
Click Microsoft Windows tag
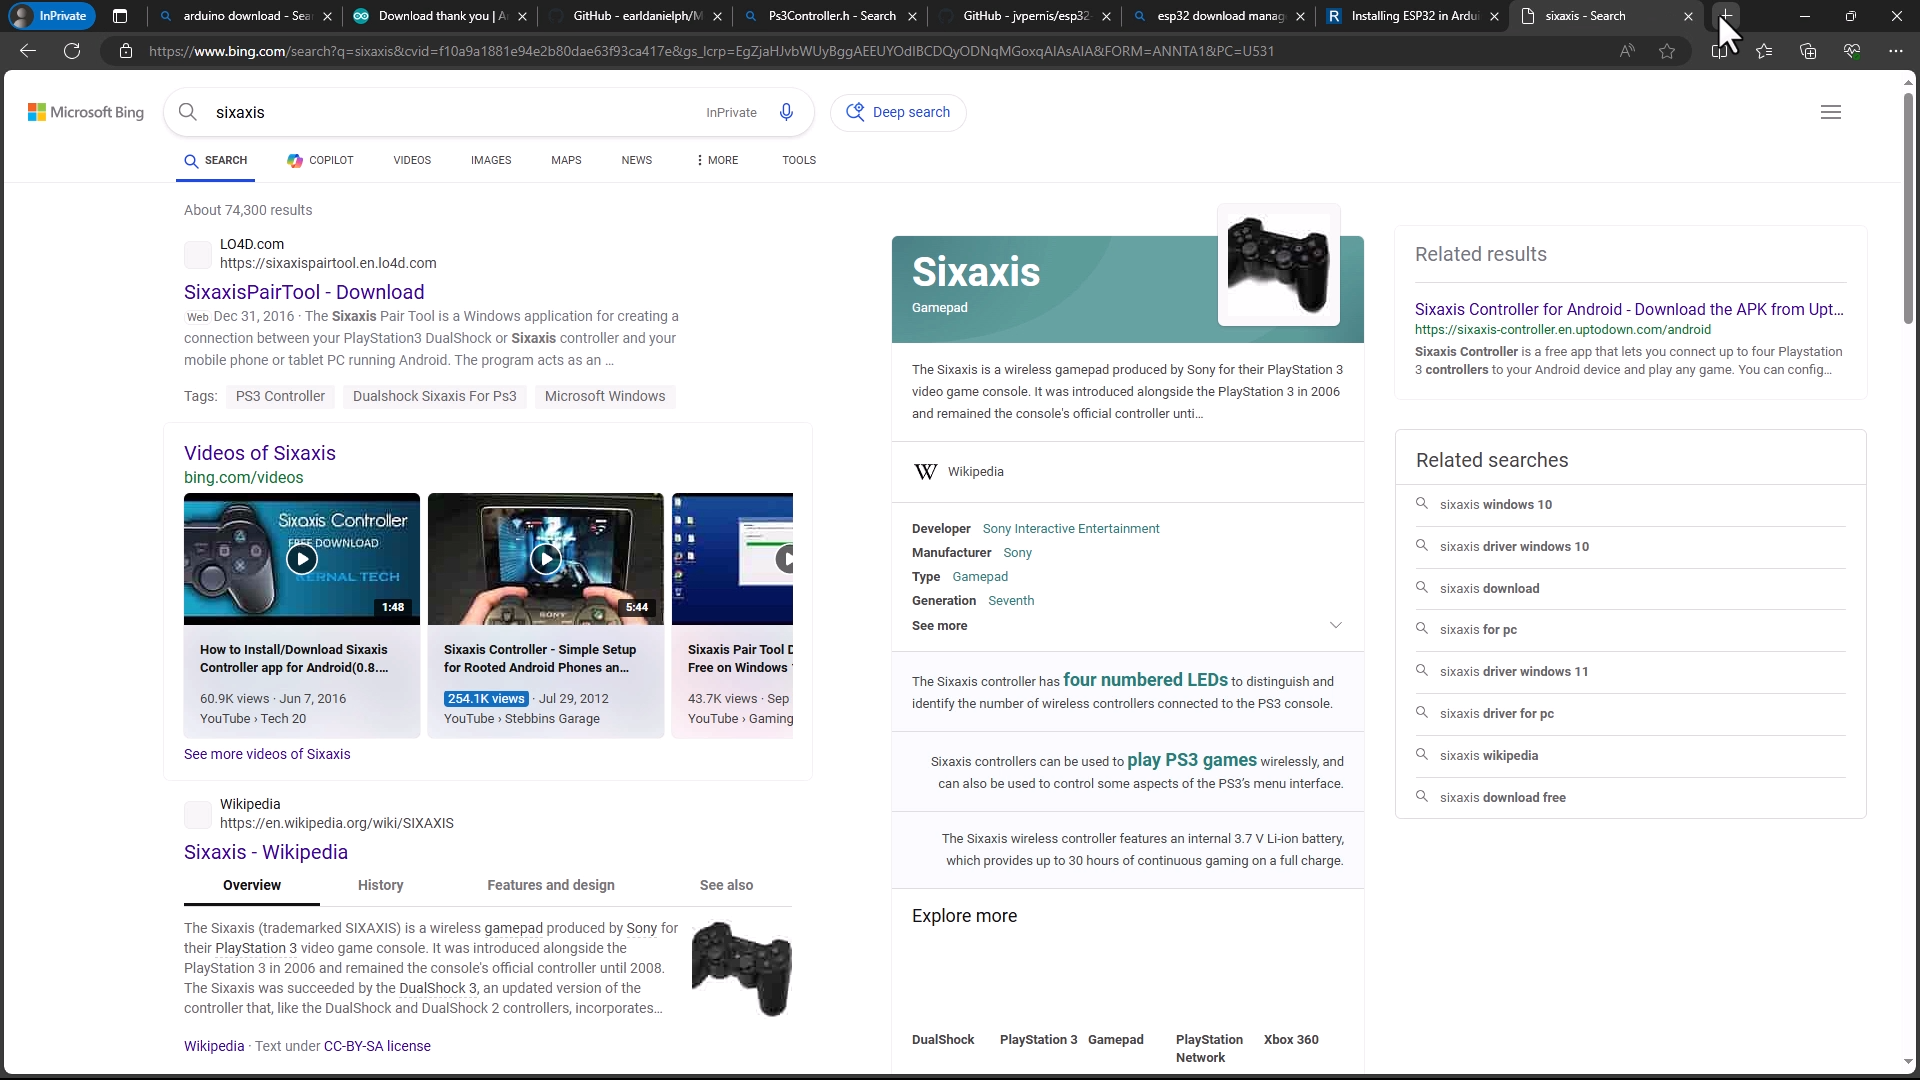pyautogui.click(x=605, y=397)
